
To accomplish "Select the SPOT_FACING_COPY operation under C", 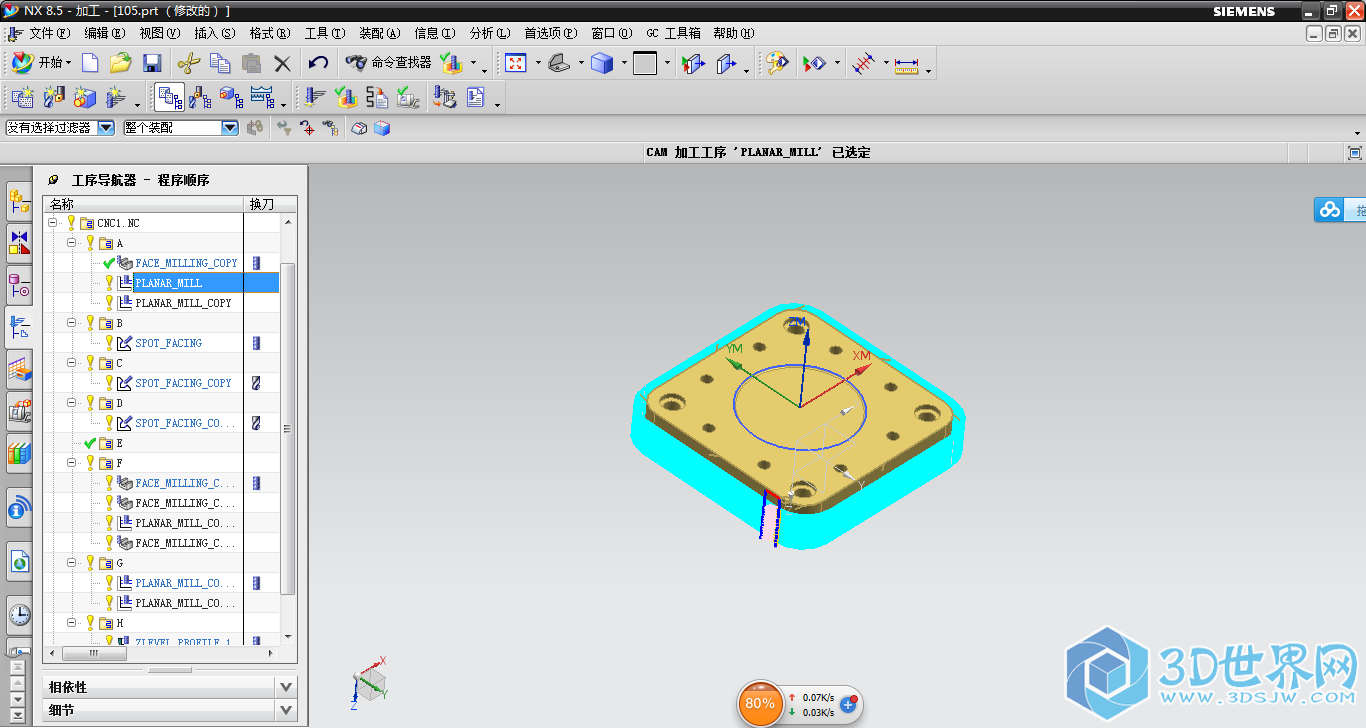I will coord(183,383).
